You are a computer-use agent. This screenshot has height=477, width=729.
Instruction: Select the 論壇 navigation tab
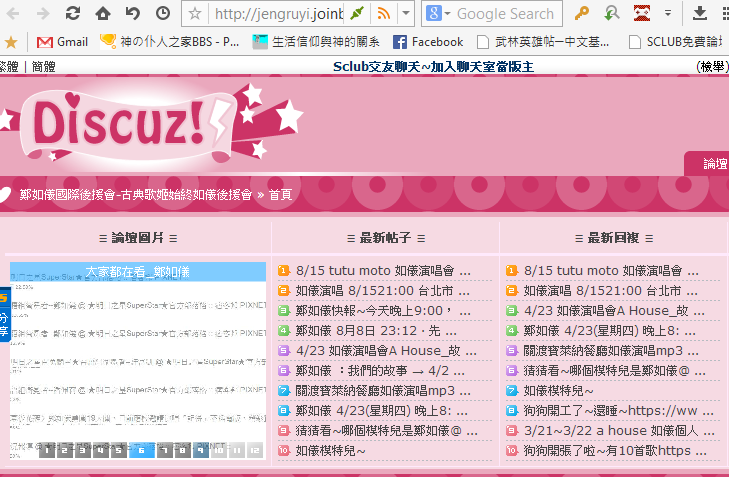click(714, 164)
